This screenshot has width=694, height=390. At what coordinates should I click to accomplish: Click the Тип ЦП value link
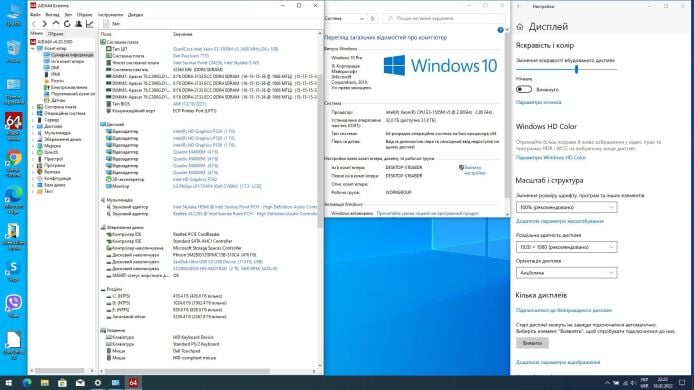(x=225, y=49)
